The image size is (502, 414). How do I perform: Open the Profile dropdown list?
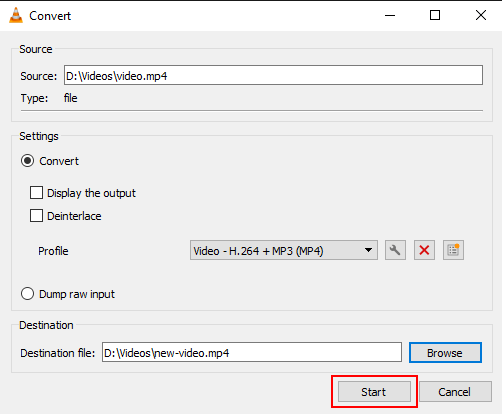[284, 250]
